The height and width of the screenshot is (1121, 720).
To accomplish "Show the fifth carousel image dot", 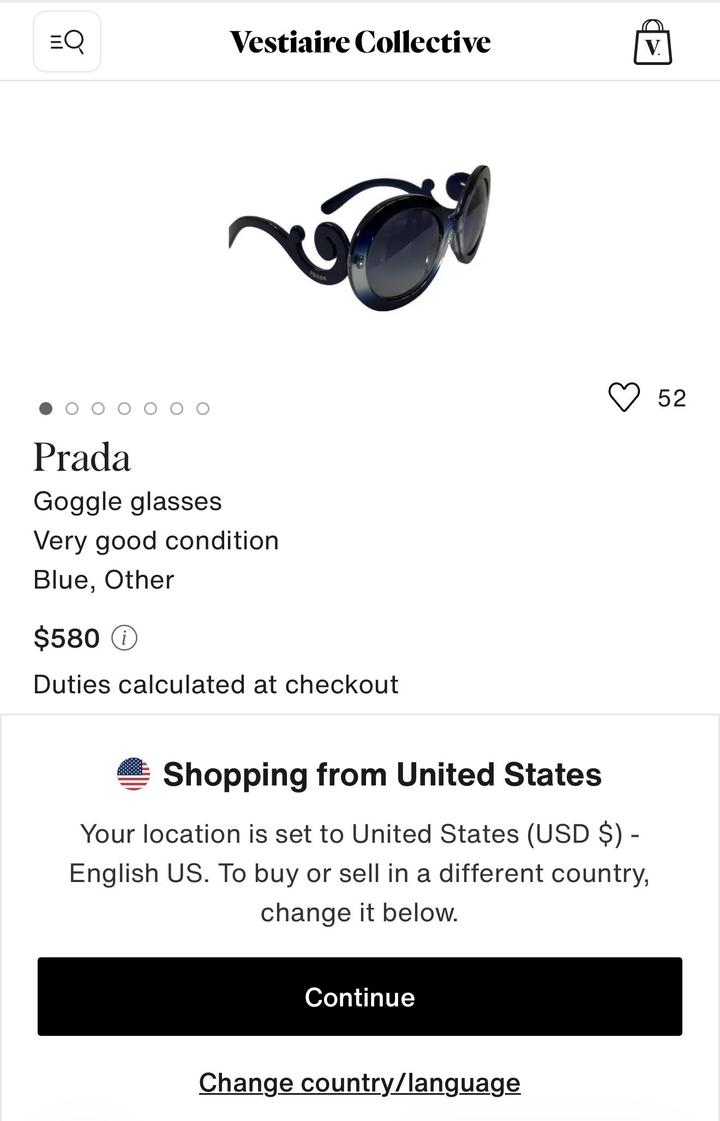I will tap(150, 408).
